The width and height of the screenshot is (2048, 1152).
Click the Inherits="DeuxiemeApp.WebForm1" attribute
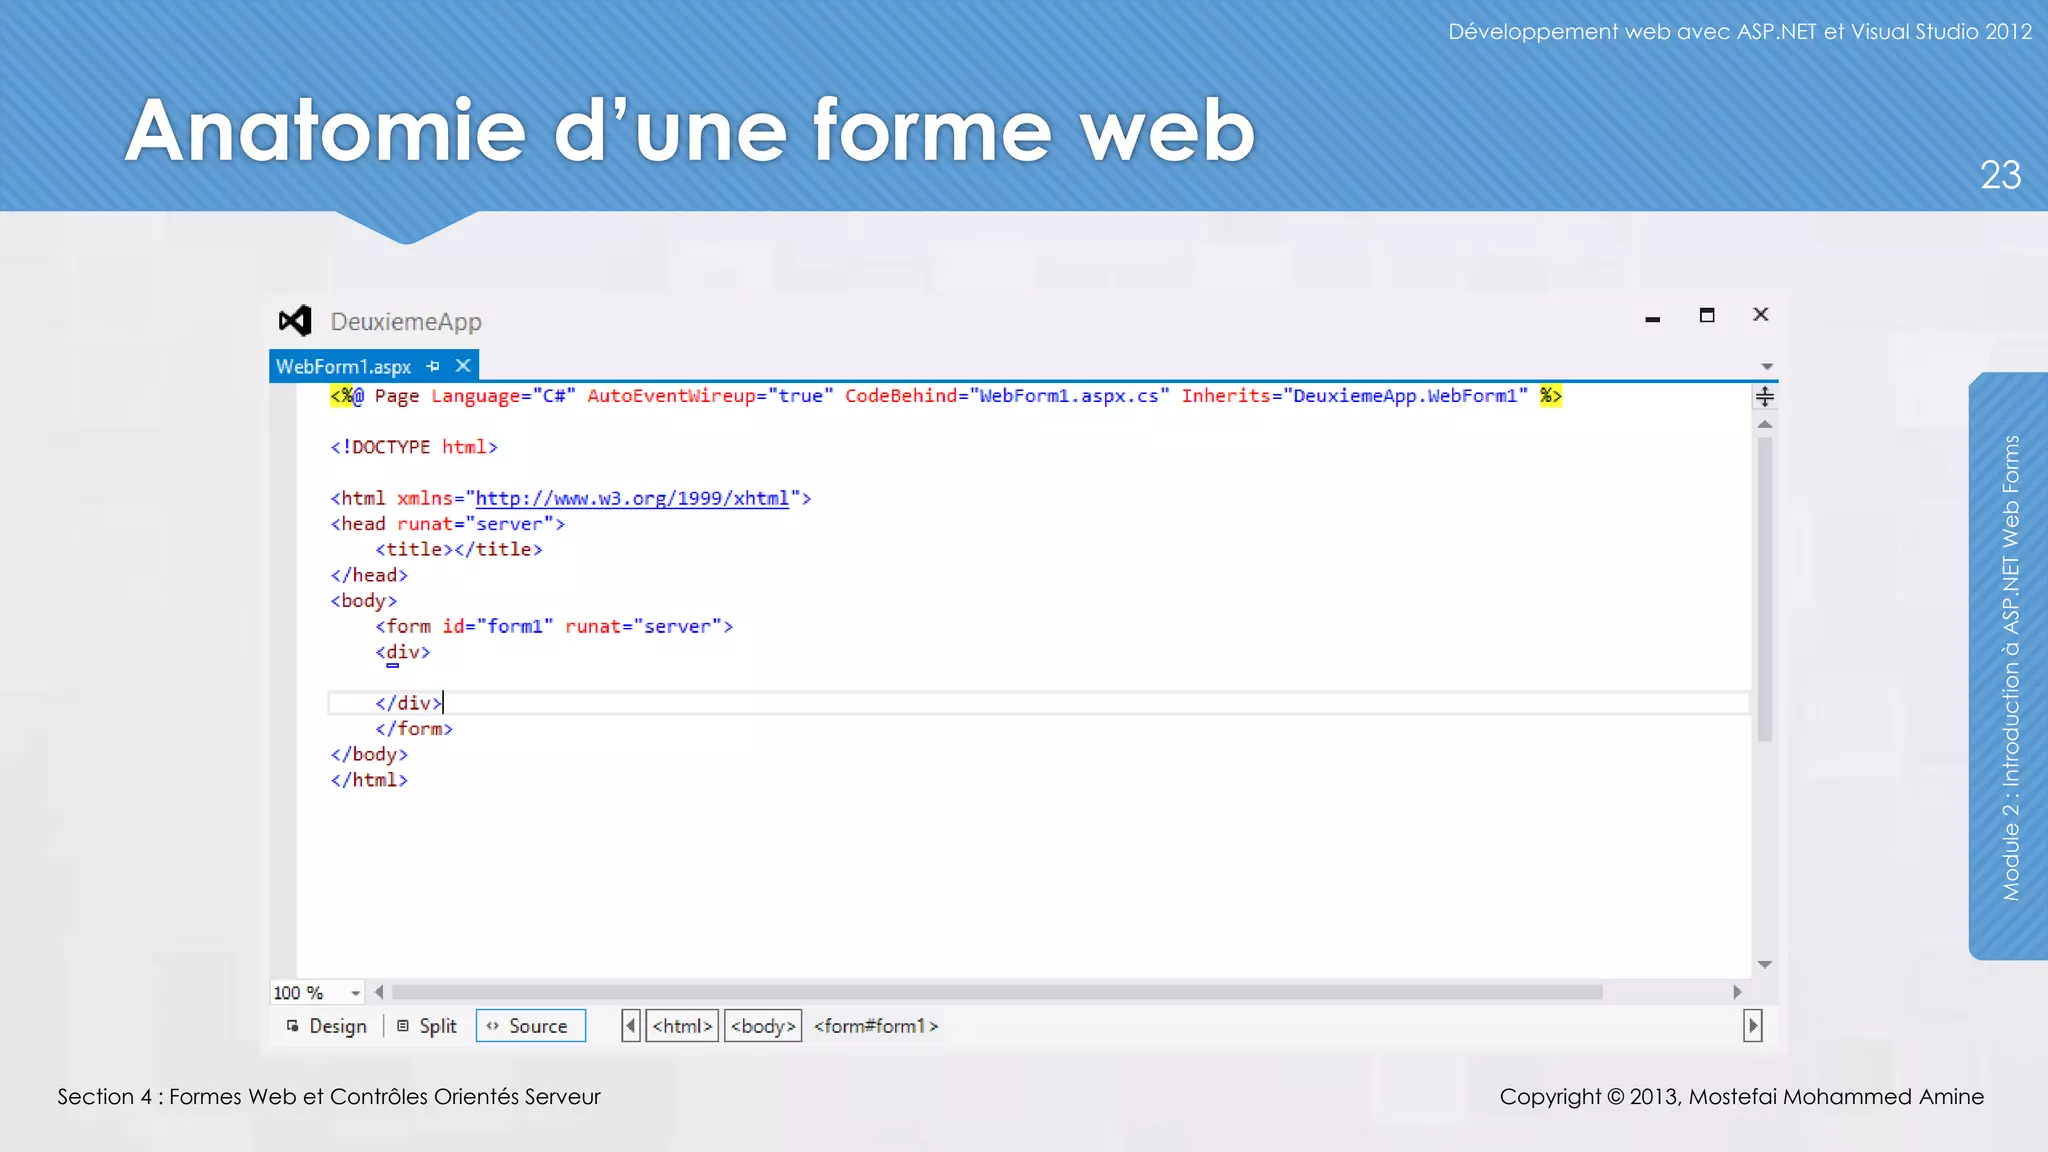(1355, 396)
